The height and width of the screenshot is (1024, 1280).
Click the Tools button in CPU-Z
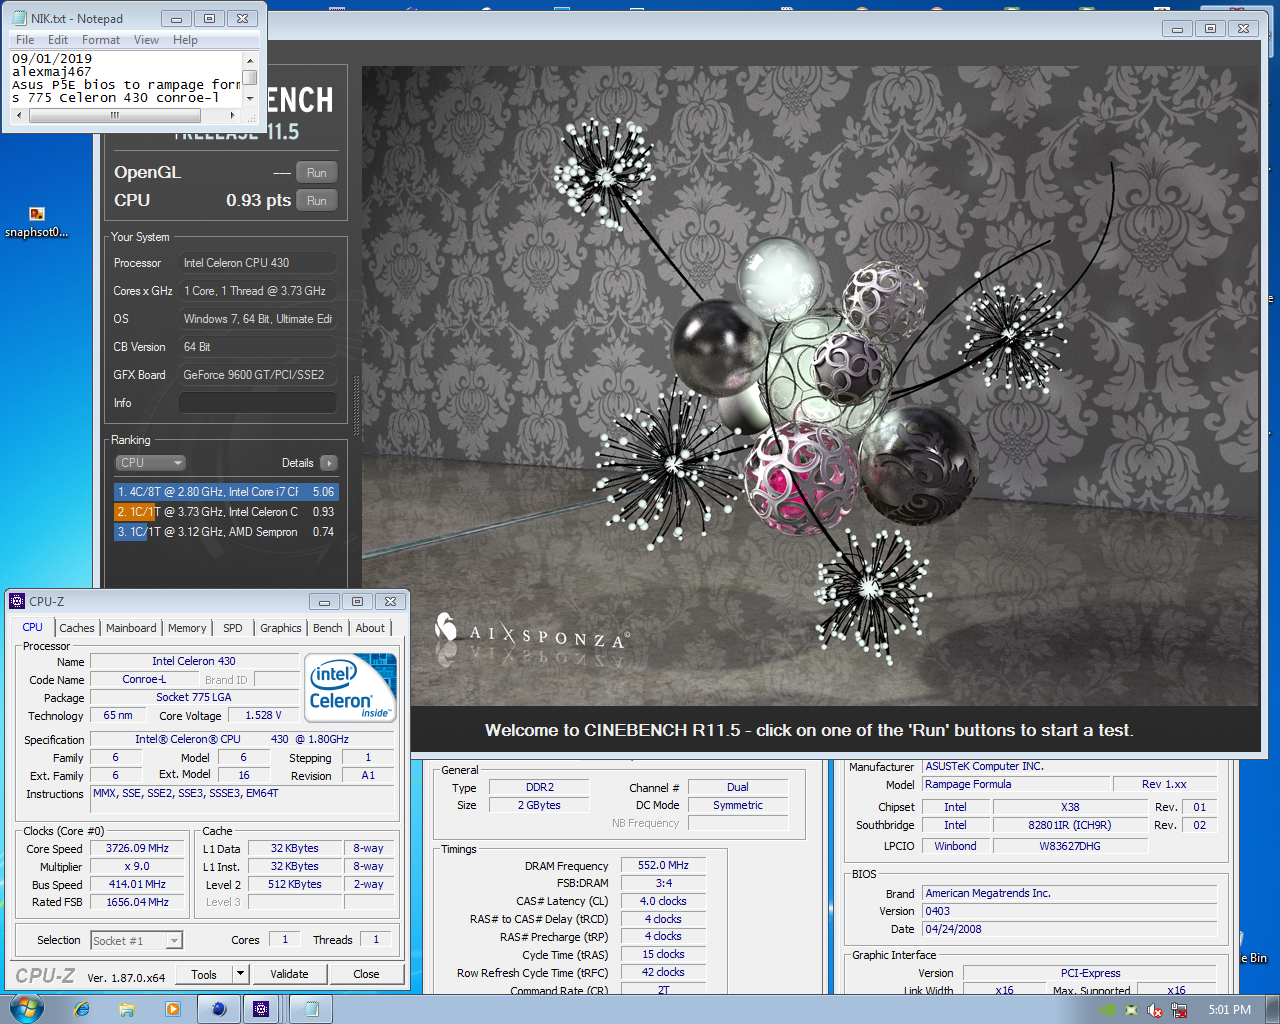pyautogui.click(x=204, y=974)
